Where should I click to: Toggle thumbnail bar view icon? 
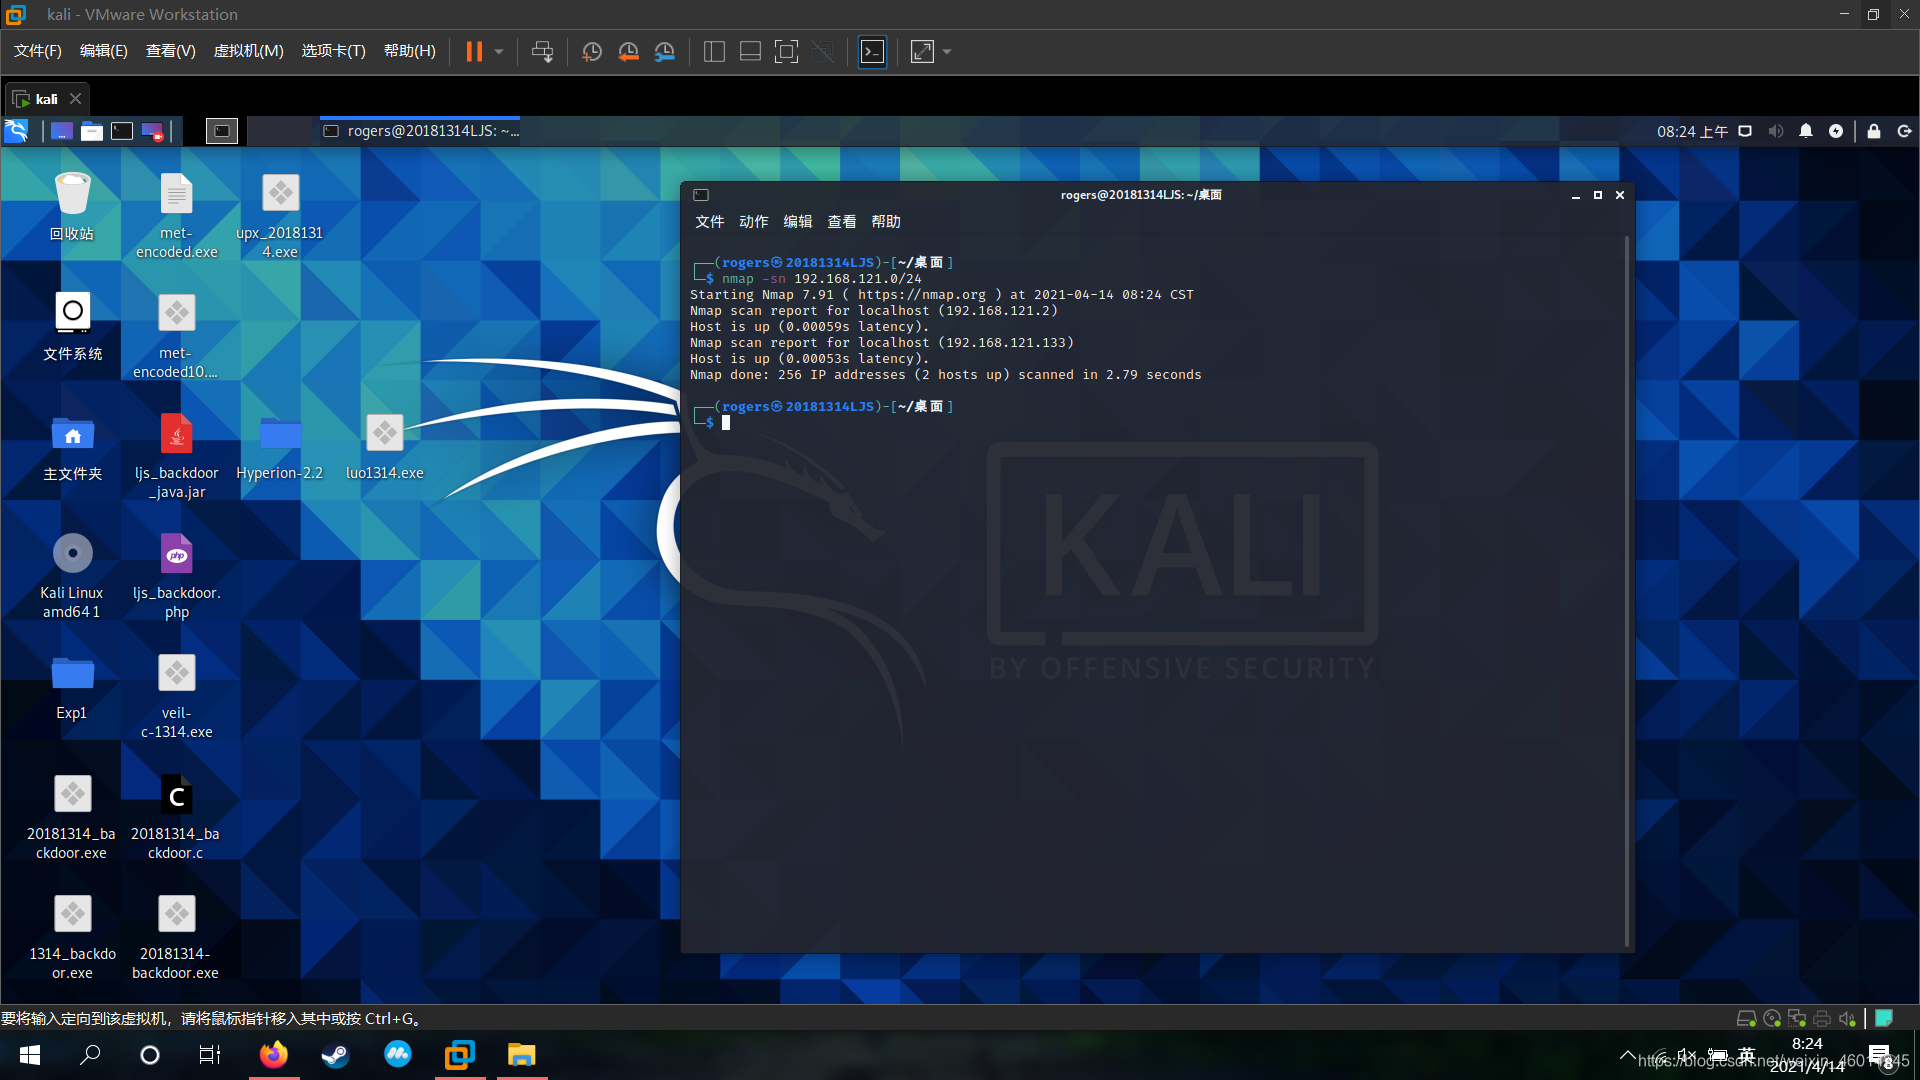click(x=750, y=51)
